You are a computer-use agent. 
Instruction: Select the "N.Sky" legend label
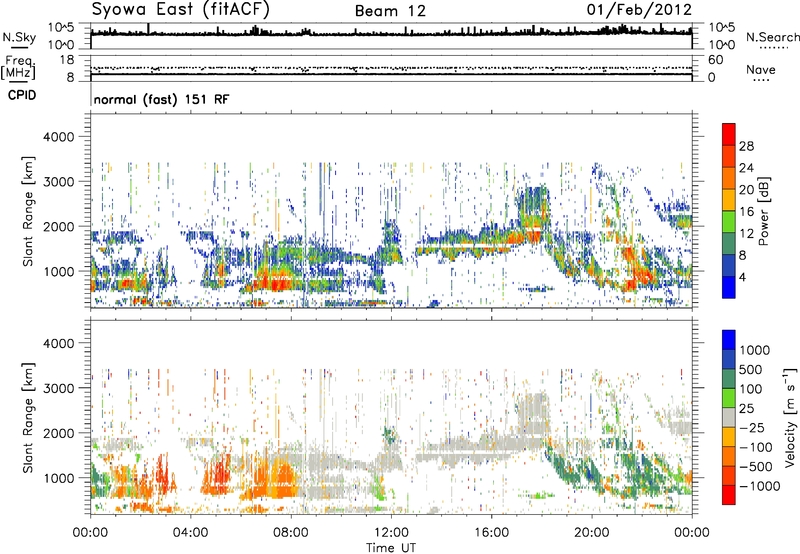[19, 37]
